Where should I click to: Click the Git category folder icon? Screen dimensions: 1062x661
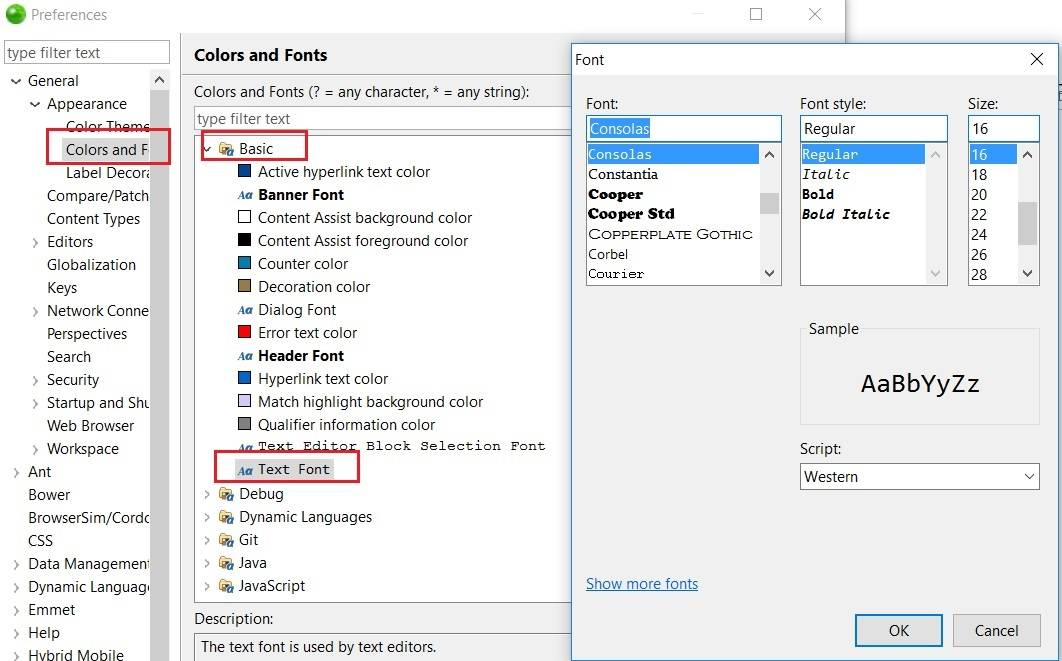click(226, 540)
